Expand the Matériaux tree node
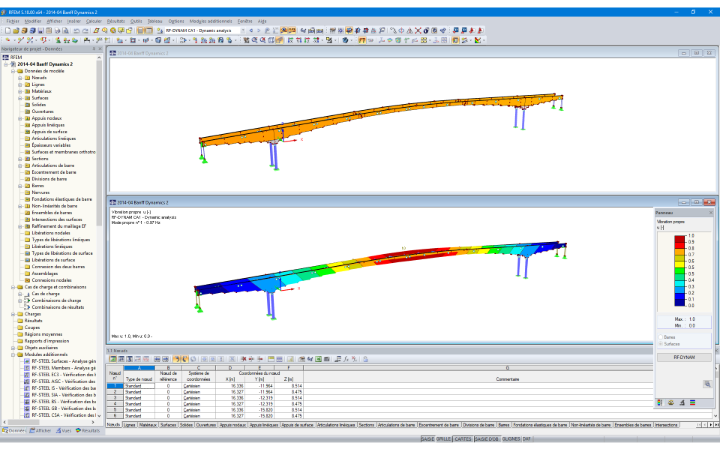The image size is (720, 450). pos(20,91)
